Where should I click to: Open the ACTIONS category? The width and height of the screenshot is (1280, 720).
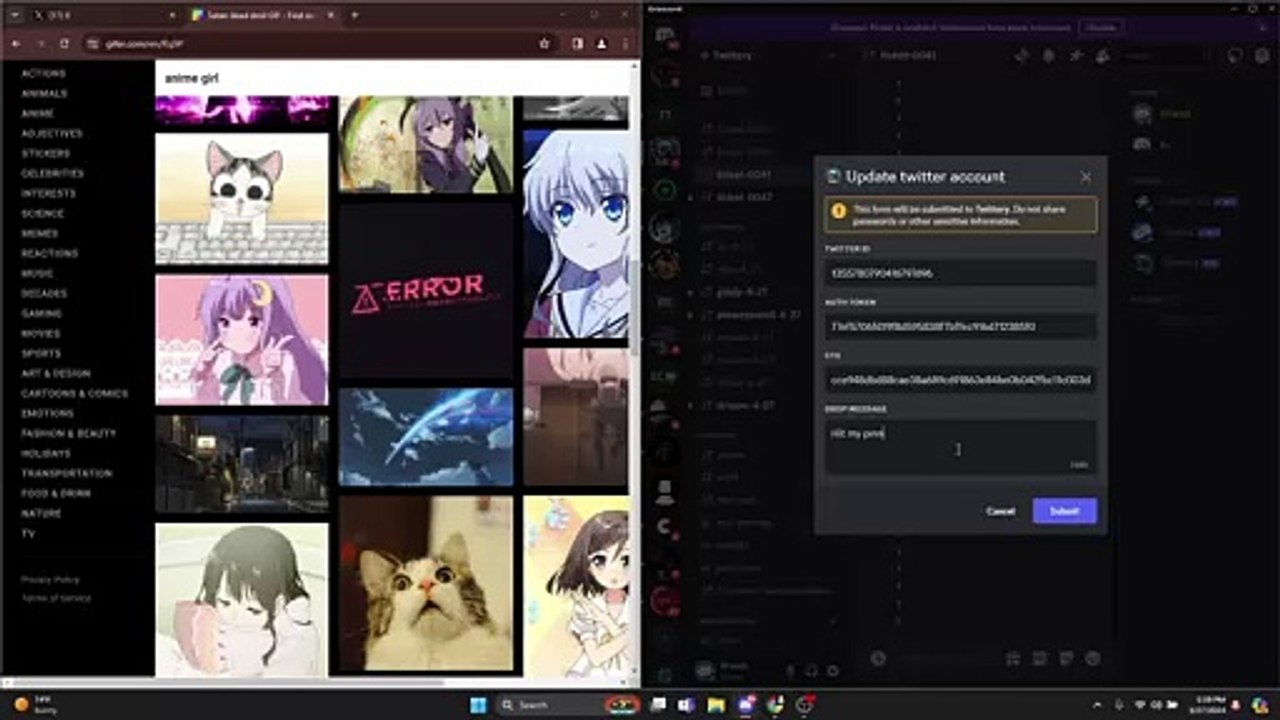pos(43,74)
